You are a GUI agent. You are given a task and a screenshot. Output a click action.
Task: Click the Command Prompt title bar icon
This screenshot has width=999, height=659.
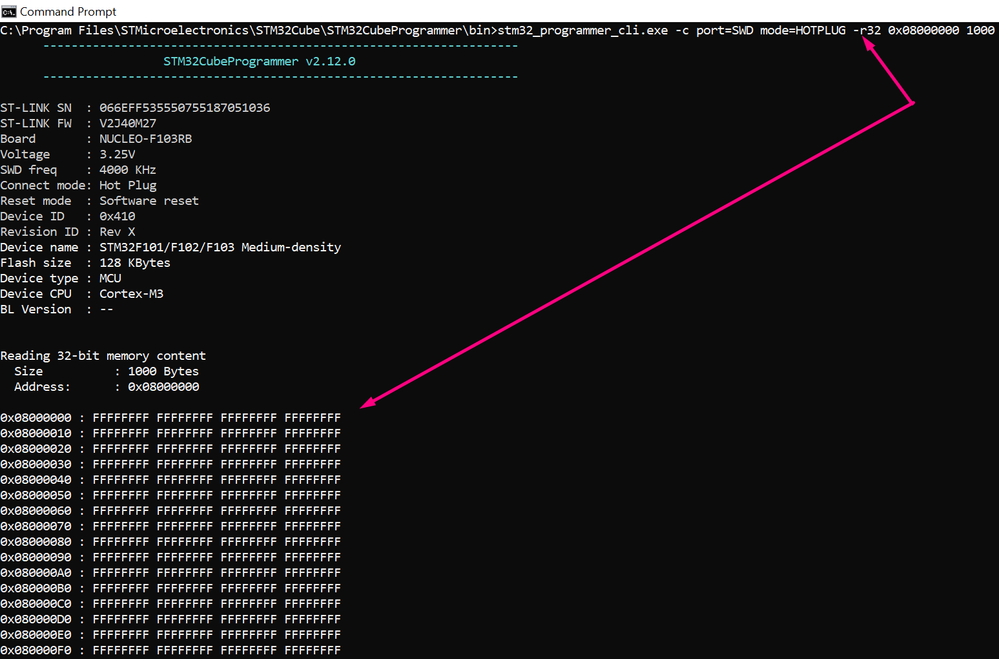pos(8,11)
